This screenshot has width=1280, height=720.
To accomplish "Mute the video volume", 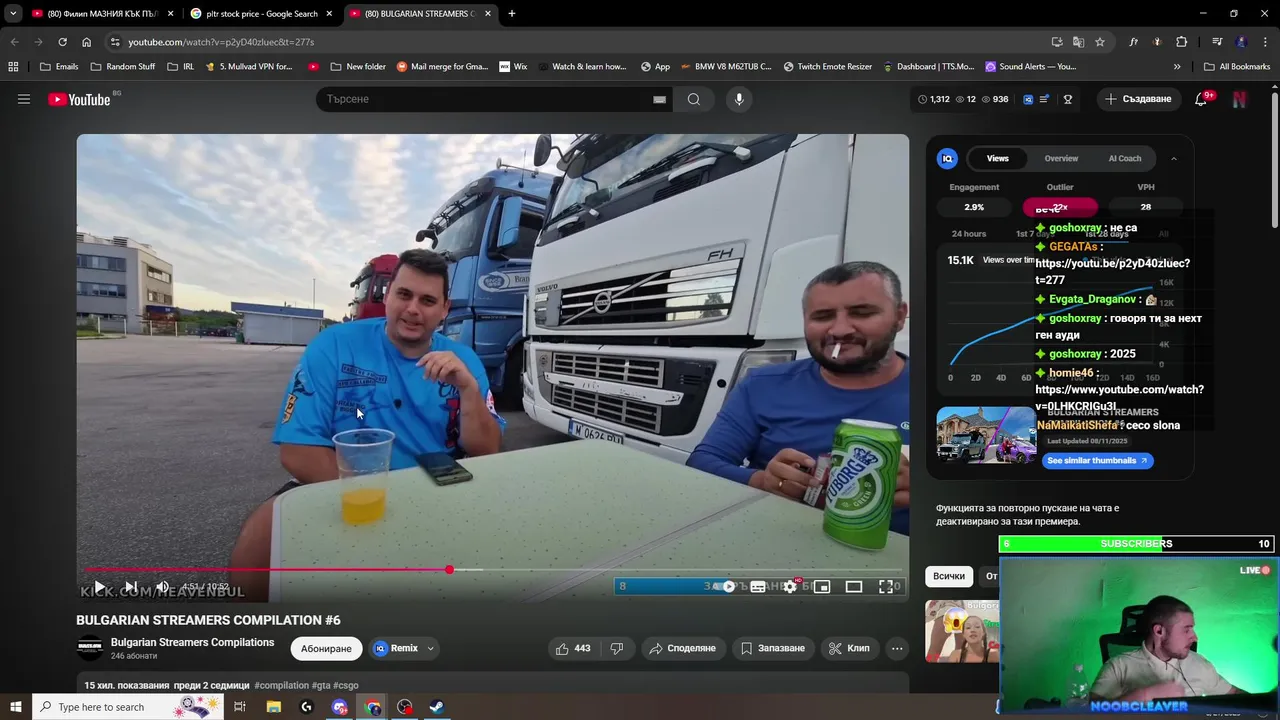I will coord(162,587).
